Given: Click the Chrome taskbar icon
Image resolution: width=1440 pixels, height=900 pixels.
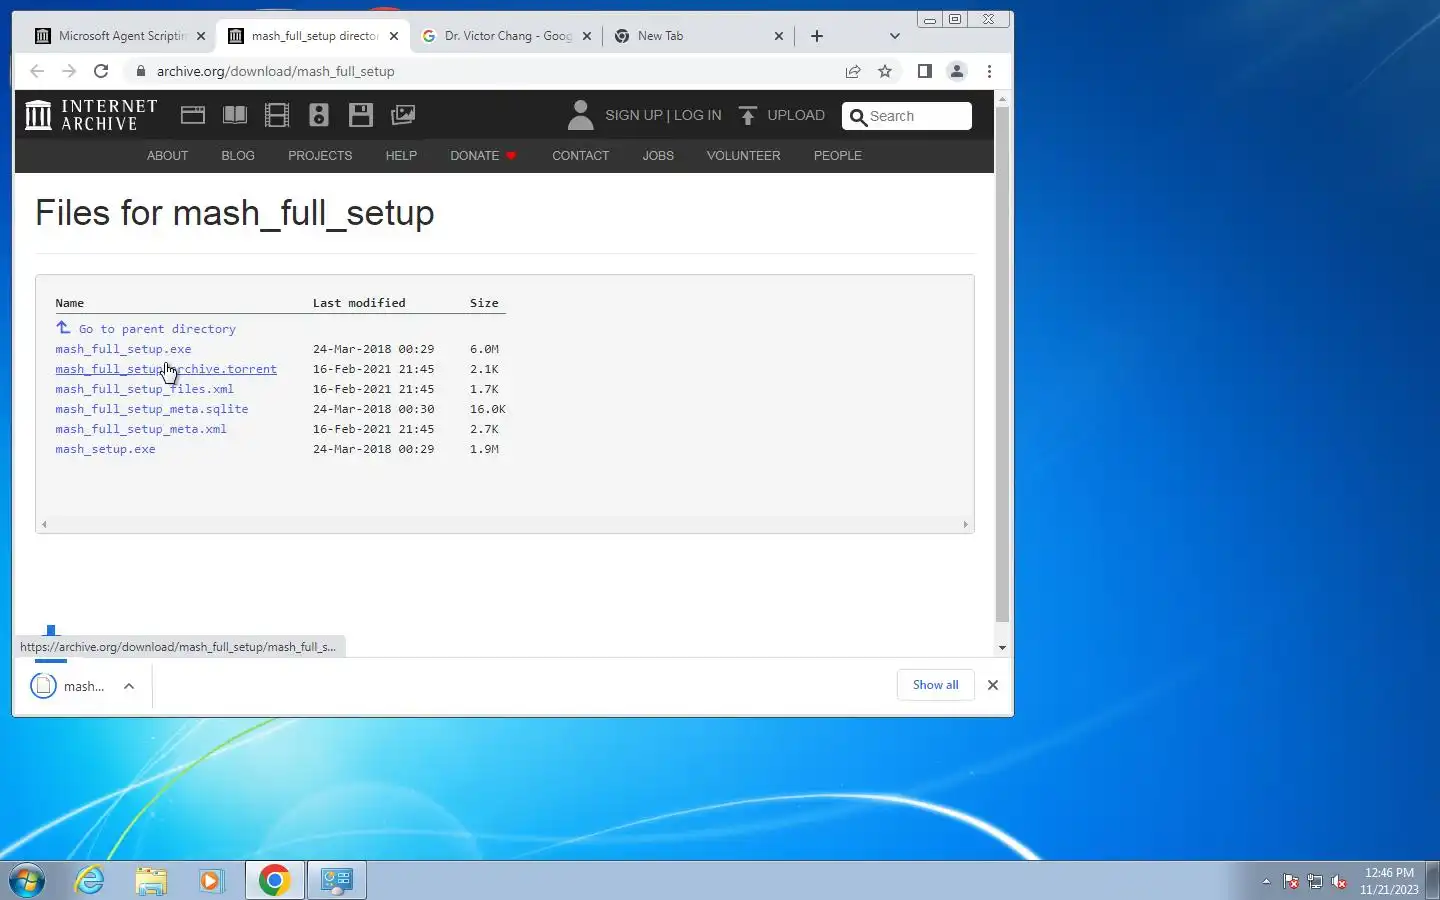Looking at the screenshot, I should (x=275, y=880).
